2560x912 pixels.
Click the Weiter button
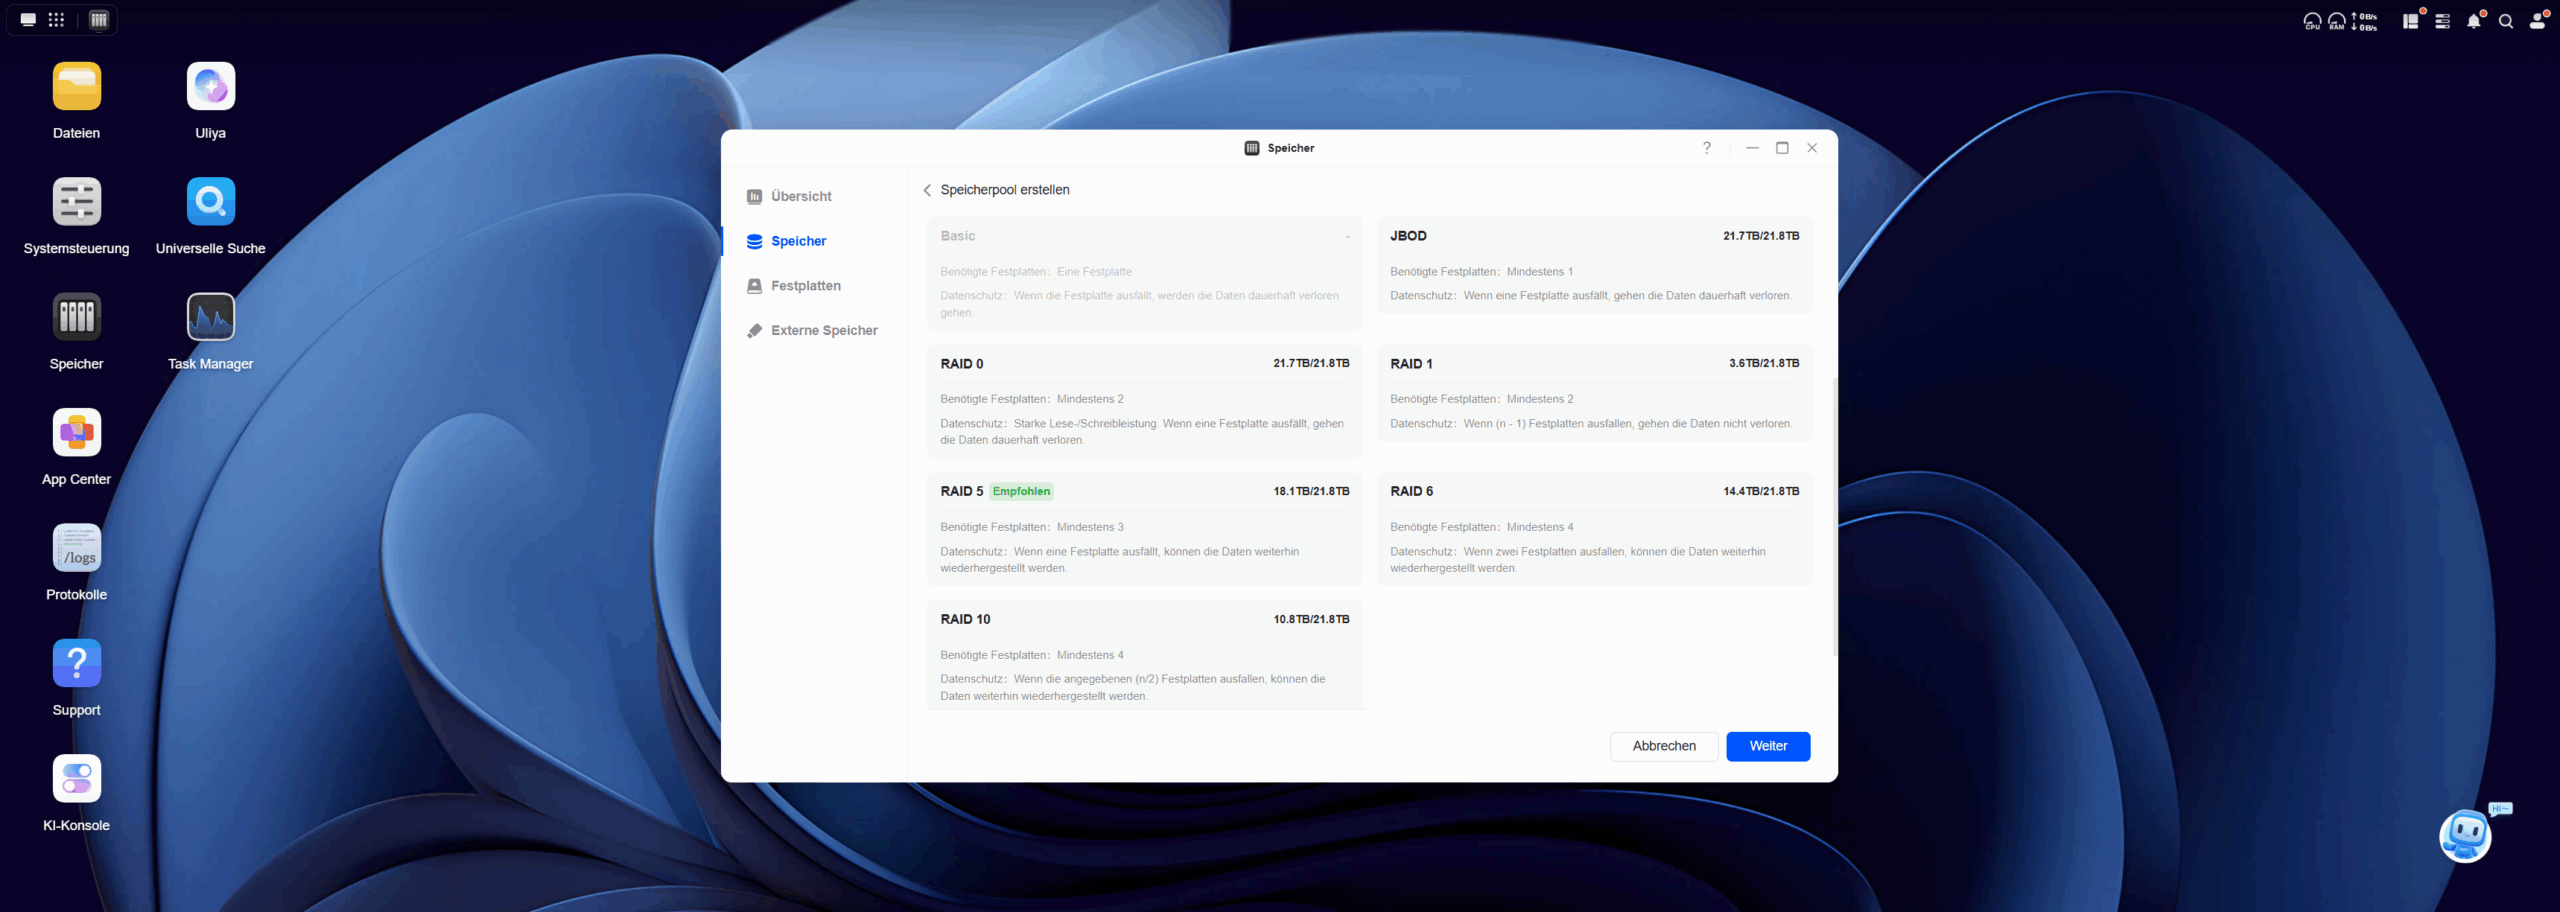coord(1767,746)
